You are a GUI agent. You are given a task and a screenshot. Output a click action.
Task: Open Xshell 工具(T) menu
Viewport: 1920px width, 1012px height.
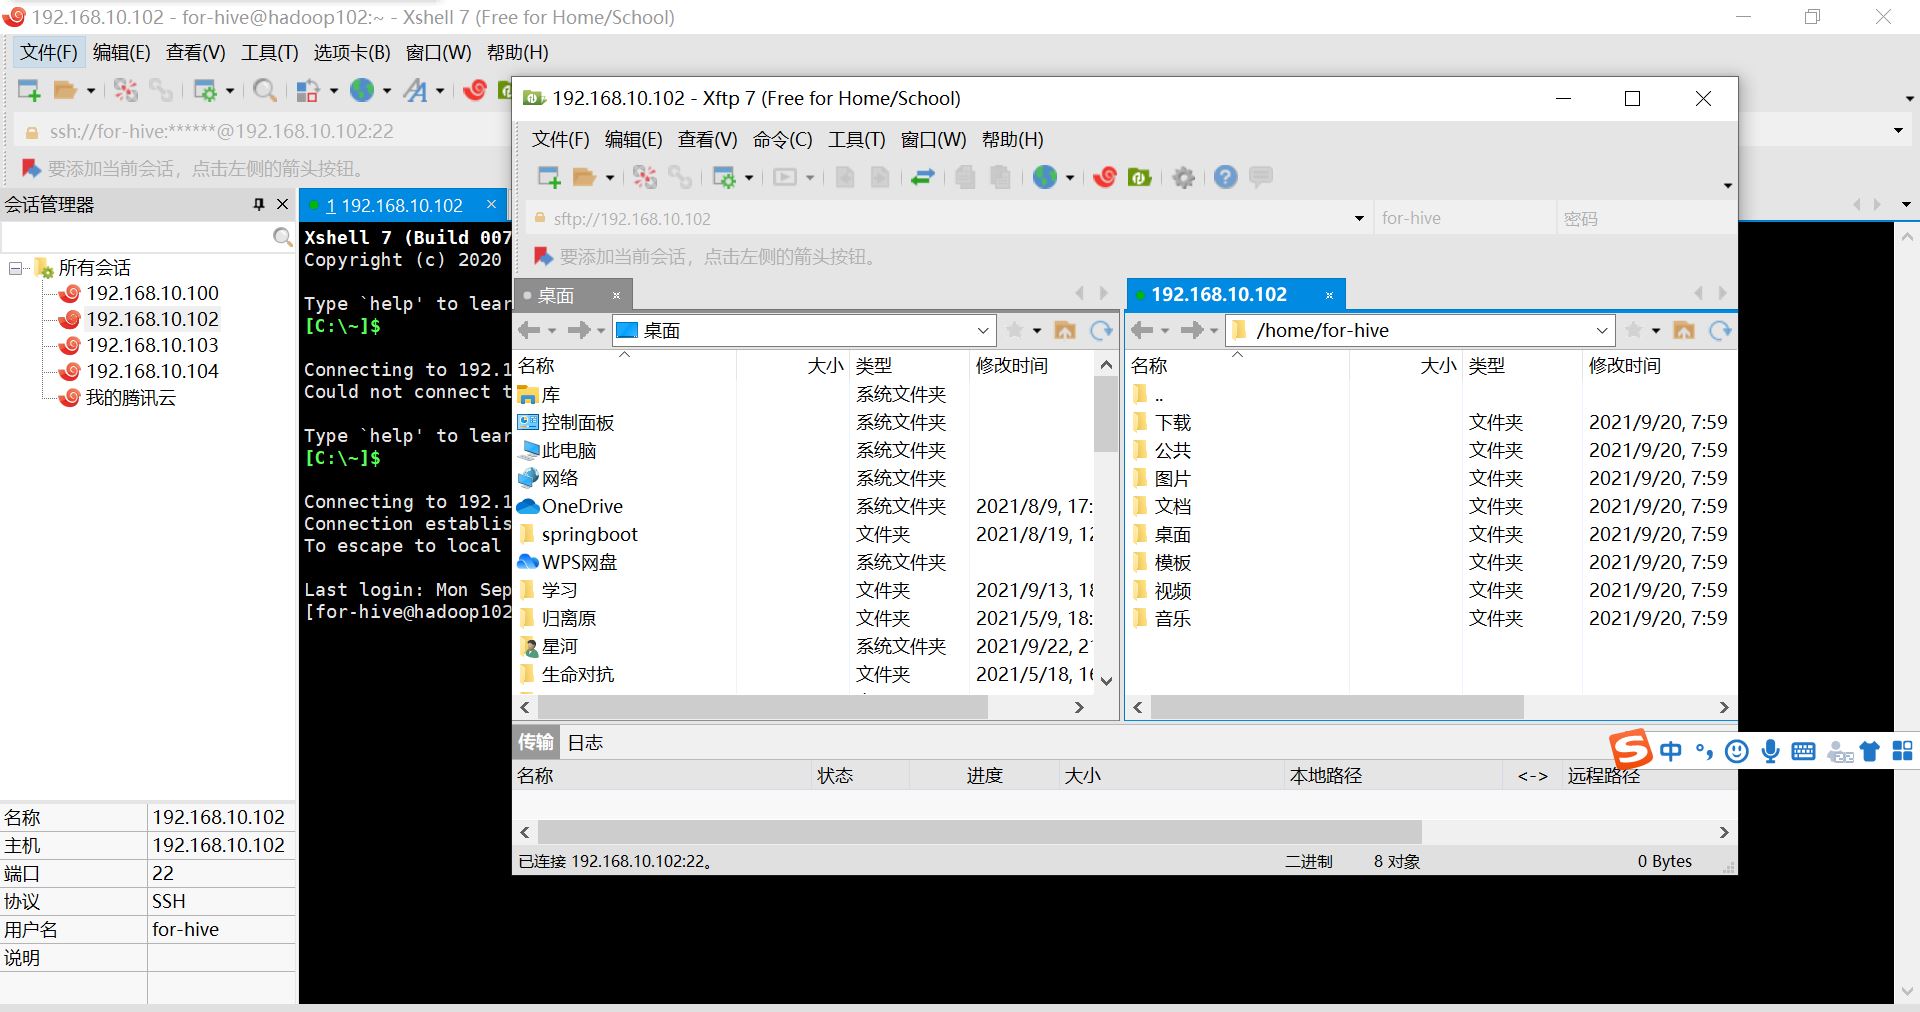[x=269, y=52]
